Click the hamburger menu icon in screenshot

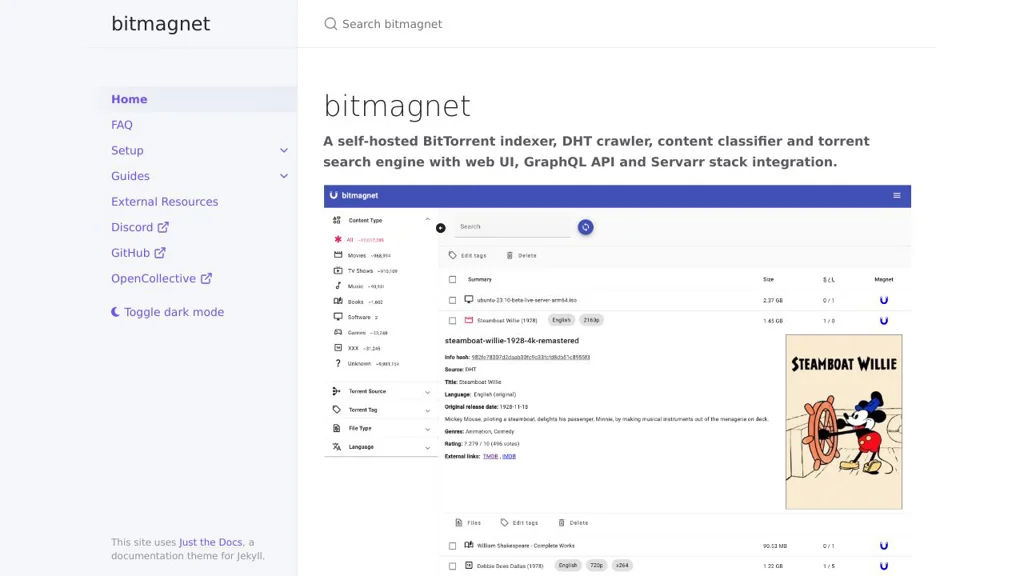coord(897,195)
